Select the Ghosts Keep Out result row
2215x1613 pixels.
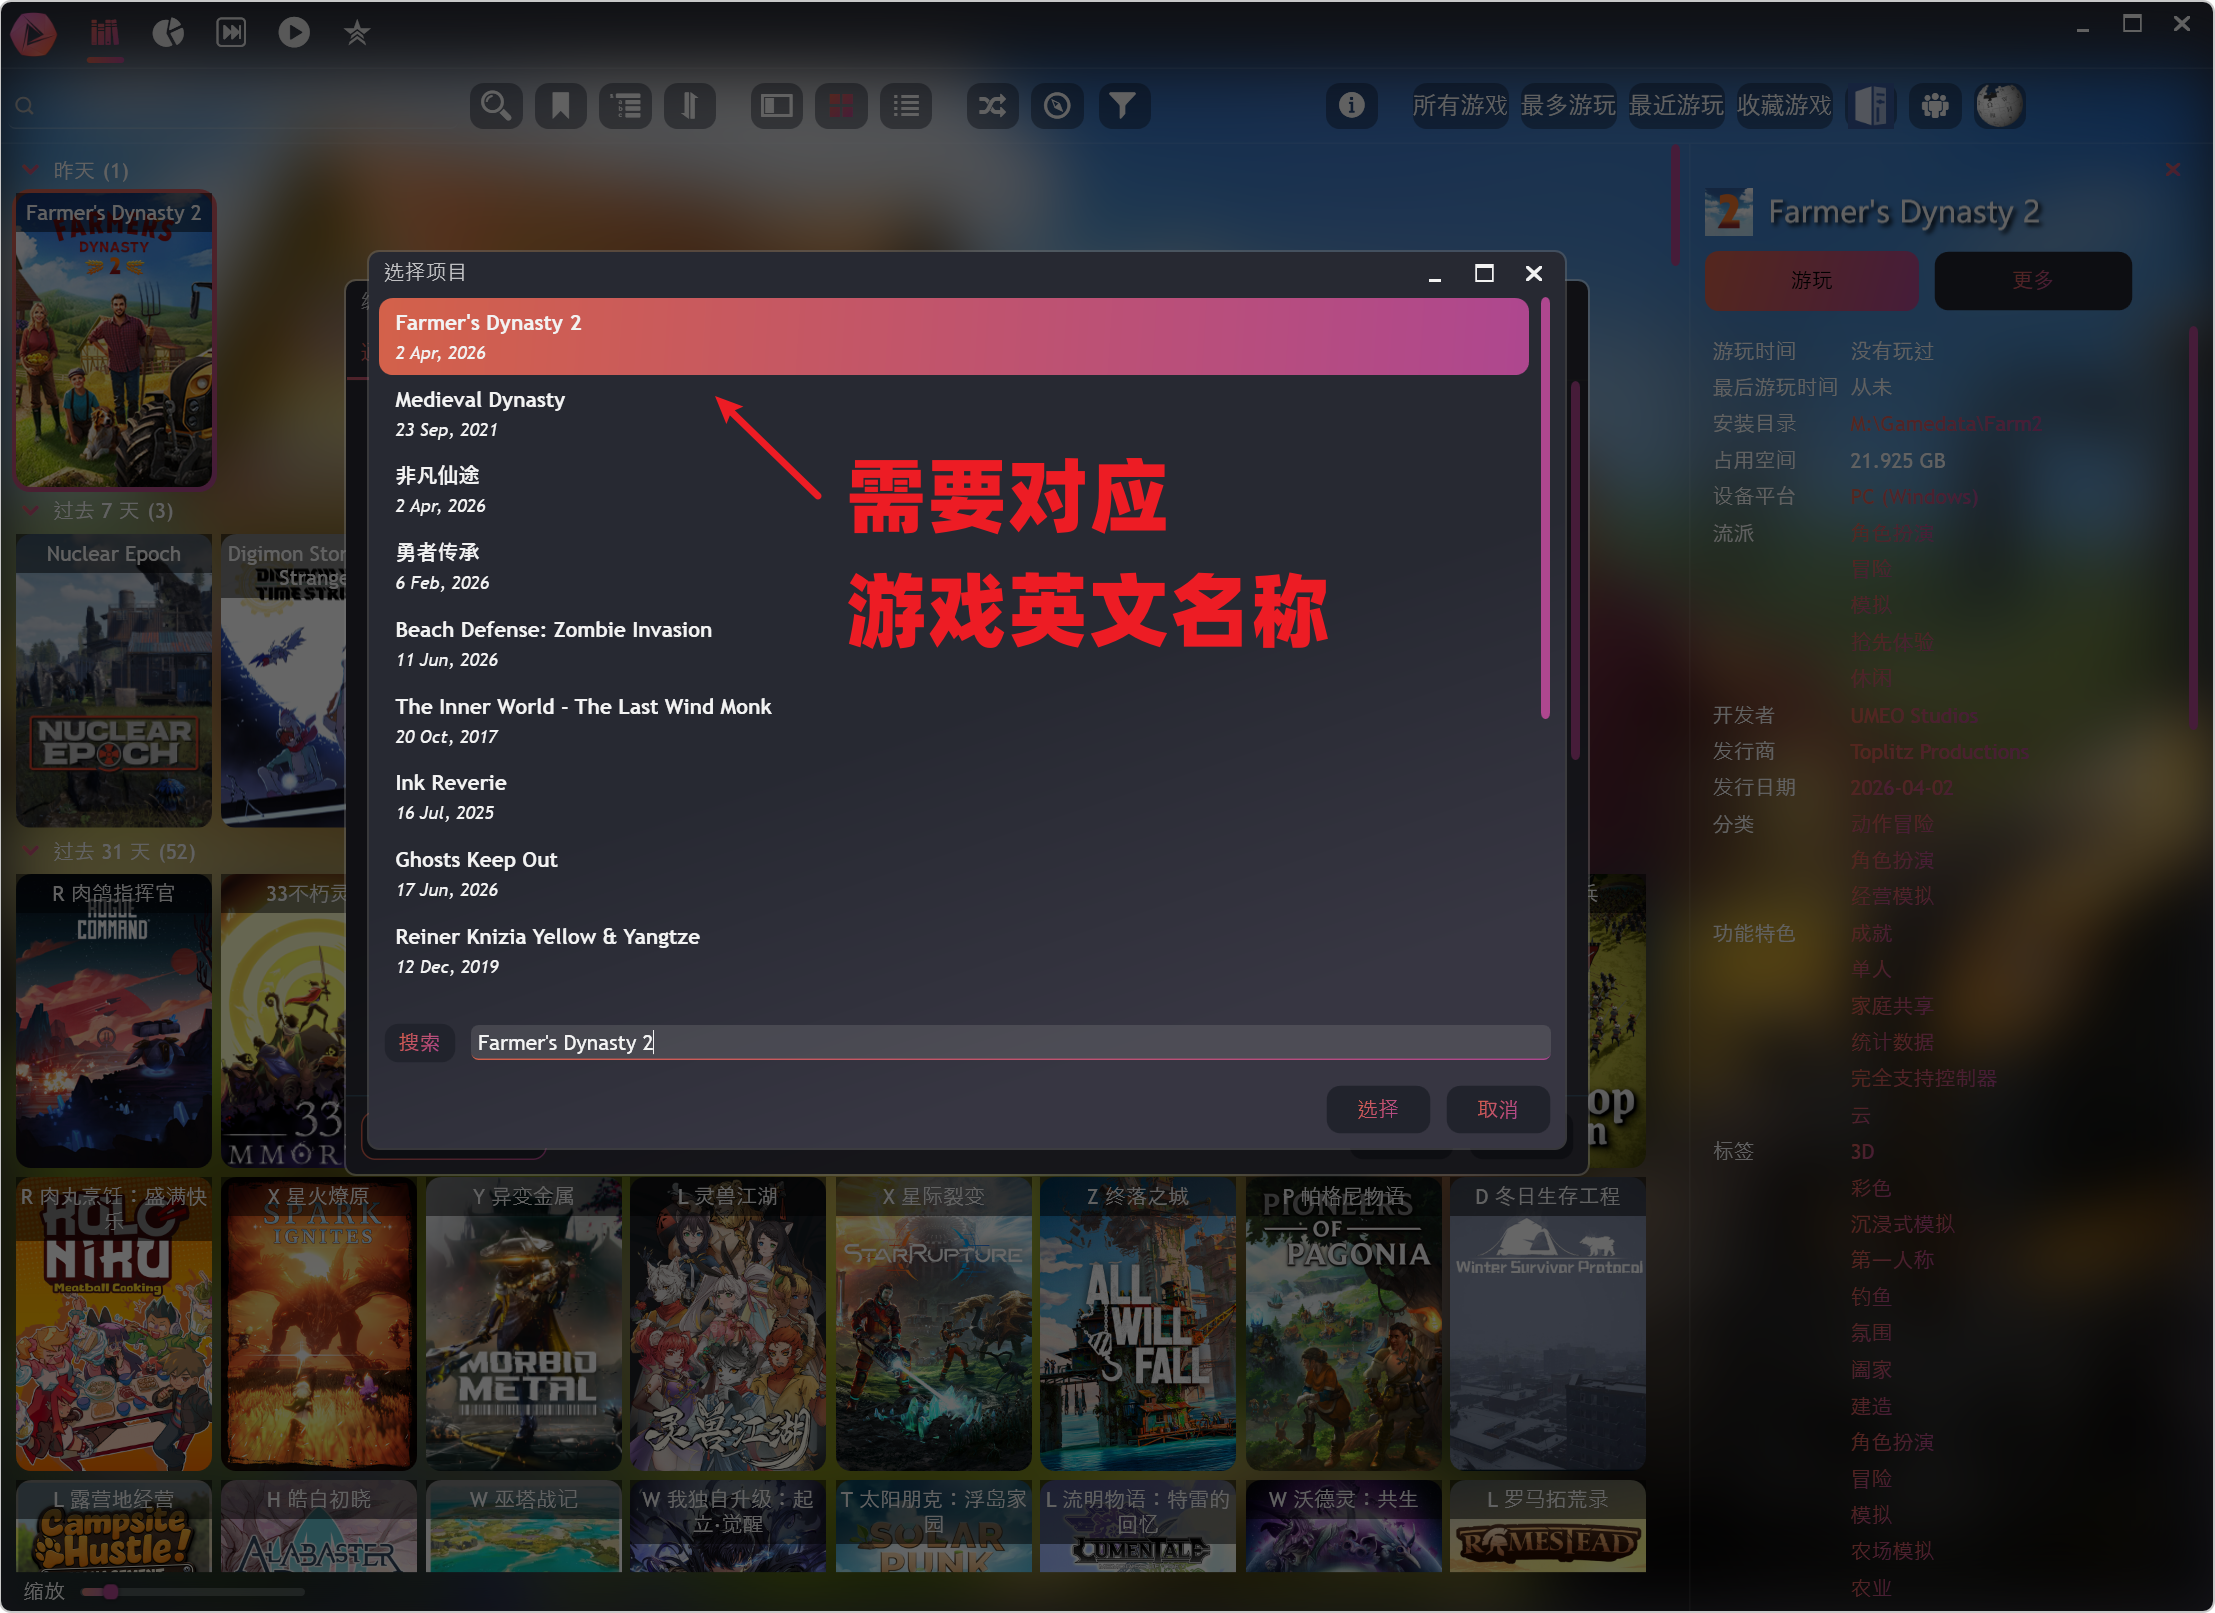pos(953,874)
